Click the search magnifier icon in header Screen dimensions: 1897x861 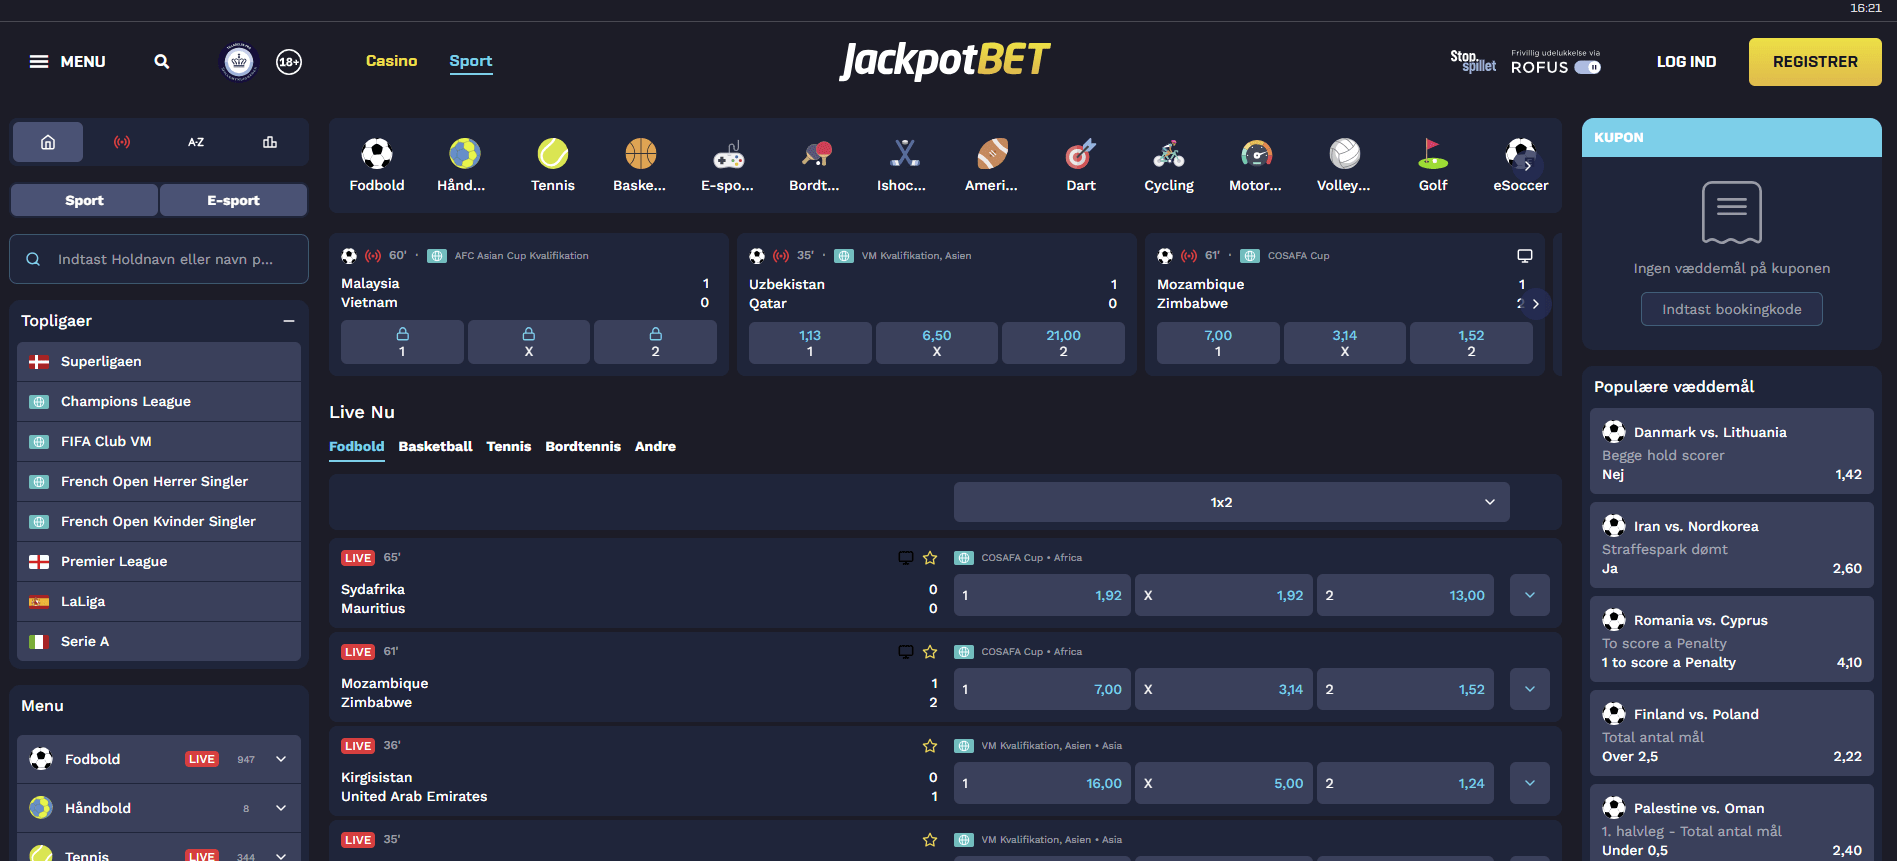click(x=161, y=62)
